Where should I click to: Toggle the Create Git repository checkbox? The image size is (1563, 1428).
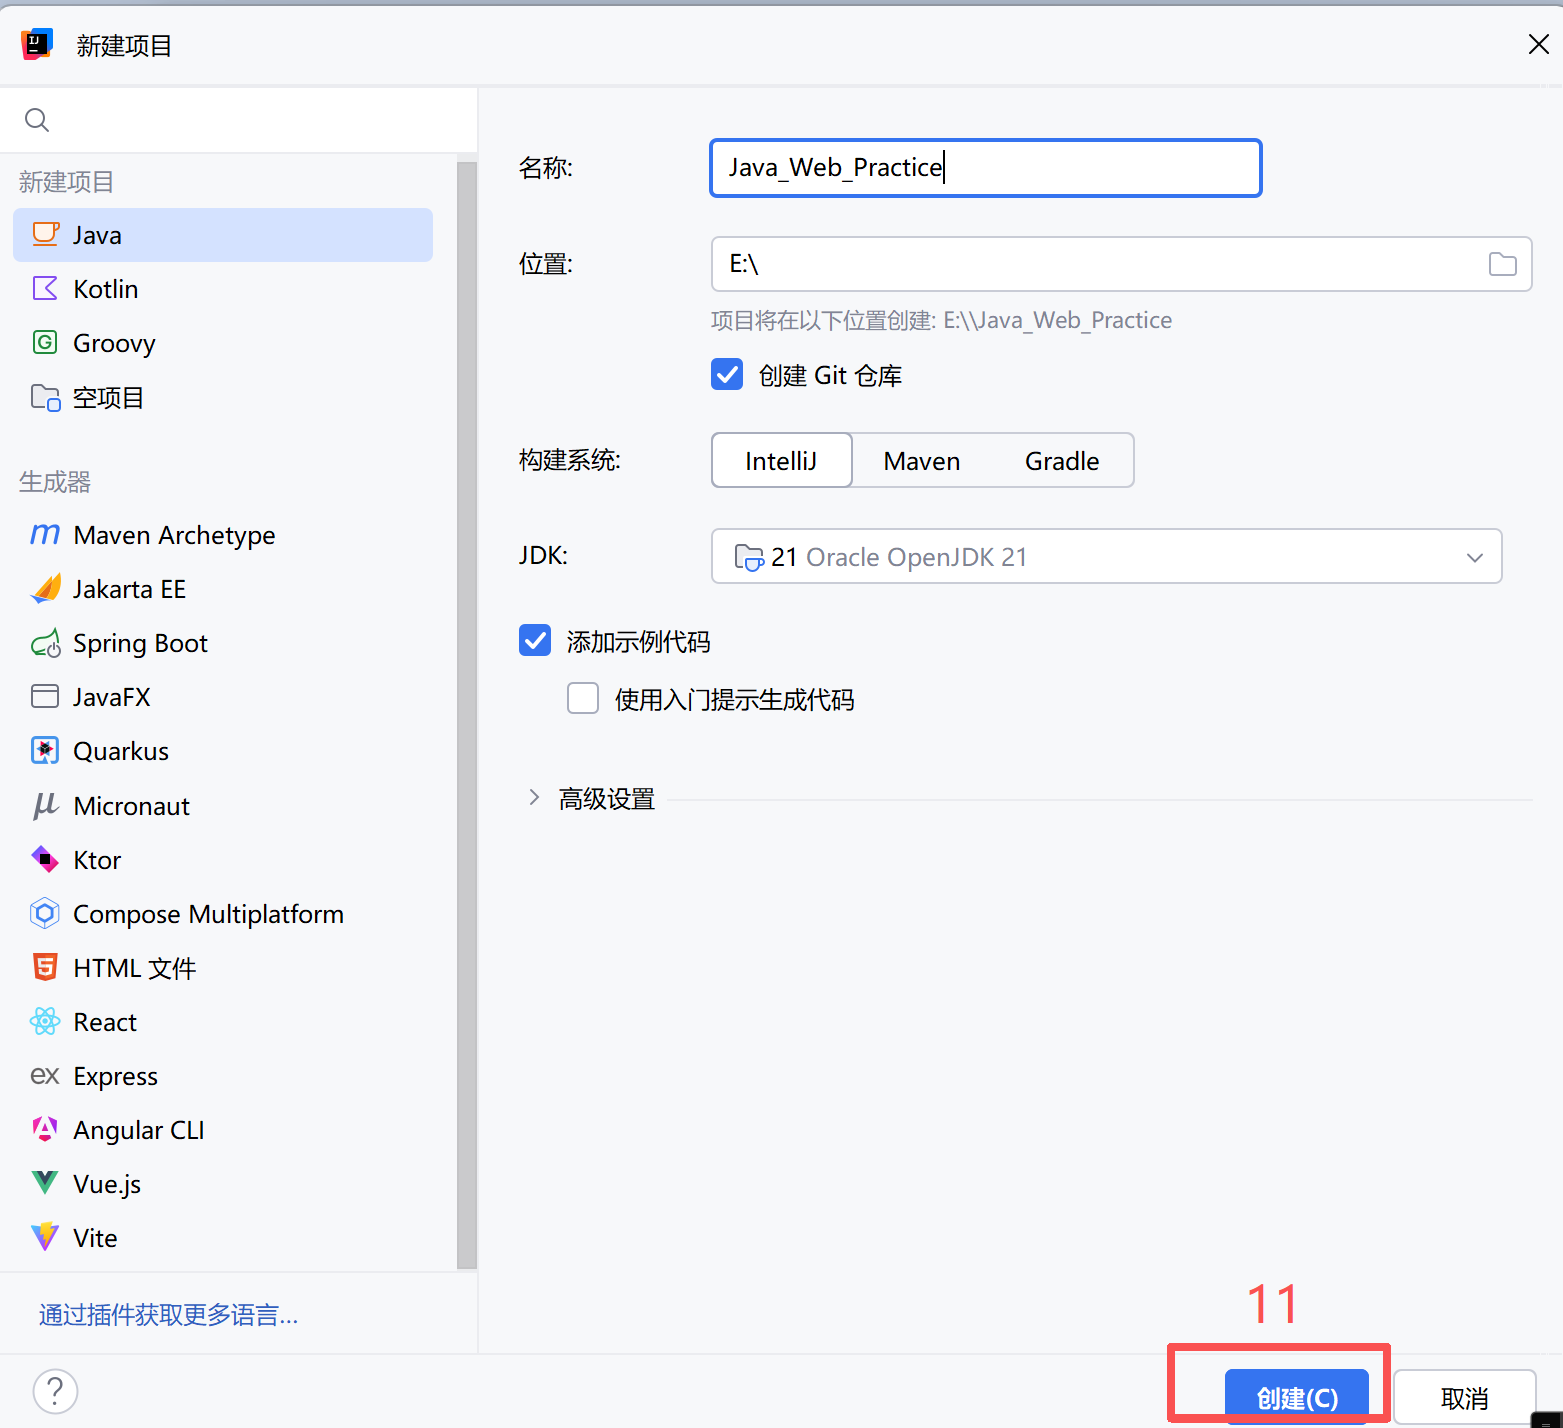[x=727, y=375]
